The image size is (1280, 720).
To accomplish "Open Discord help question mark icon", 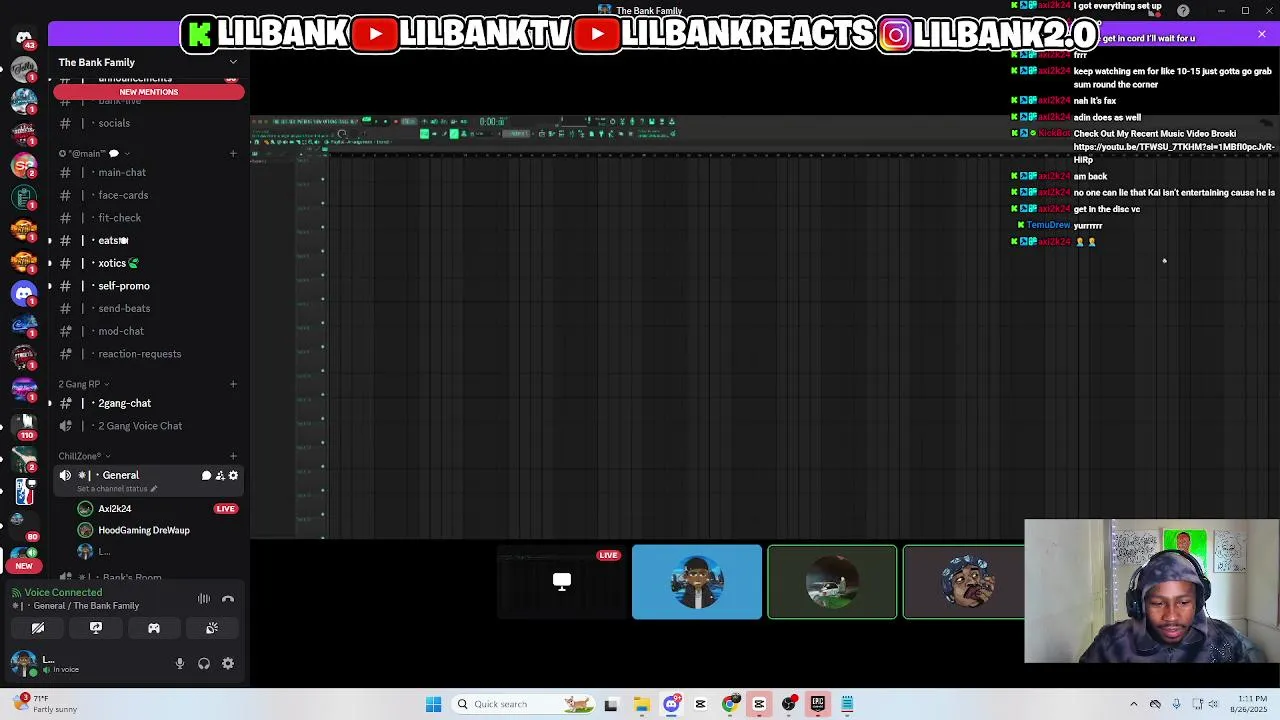I will click(1184, 11).
